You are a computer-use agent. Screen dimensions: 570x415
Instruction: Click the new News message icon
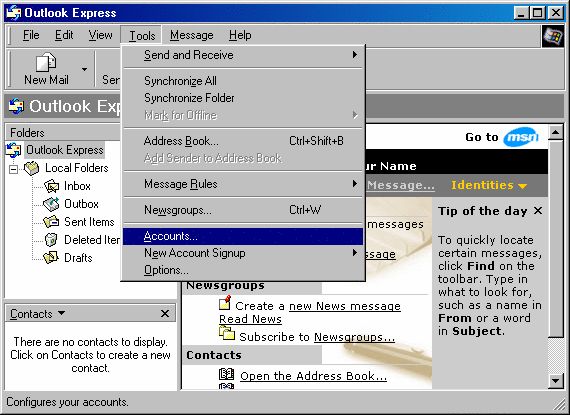pyautogui.click(x=225, y=302)
